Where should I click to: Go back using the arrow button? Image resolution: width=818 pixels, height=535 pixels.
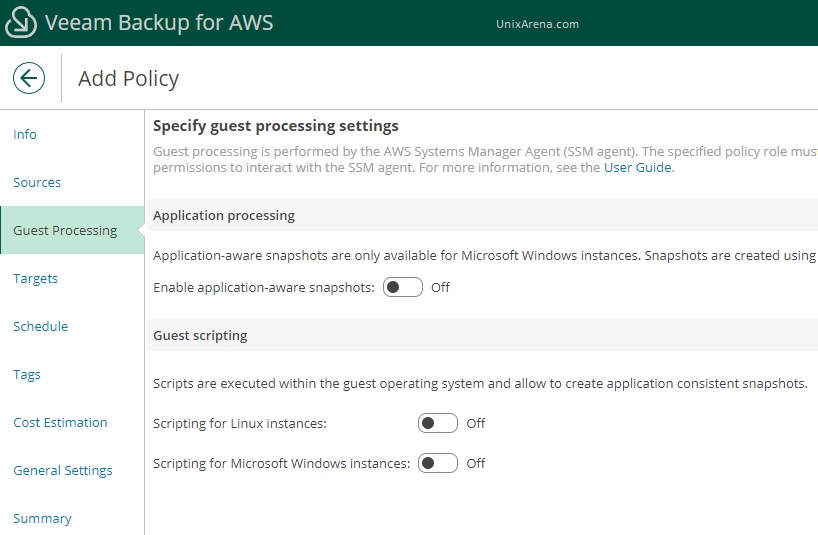point(29,78)
